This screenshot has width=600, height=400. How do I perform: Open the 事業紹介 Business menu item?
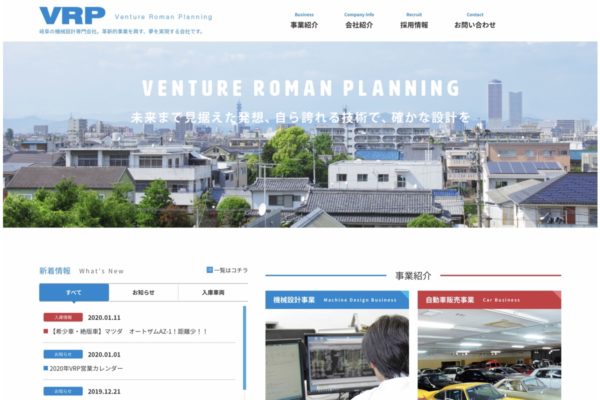point(304,21)
